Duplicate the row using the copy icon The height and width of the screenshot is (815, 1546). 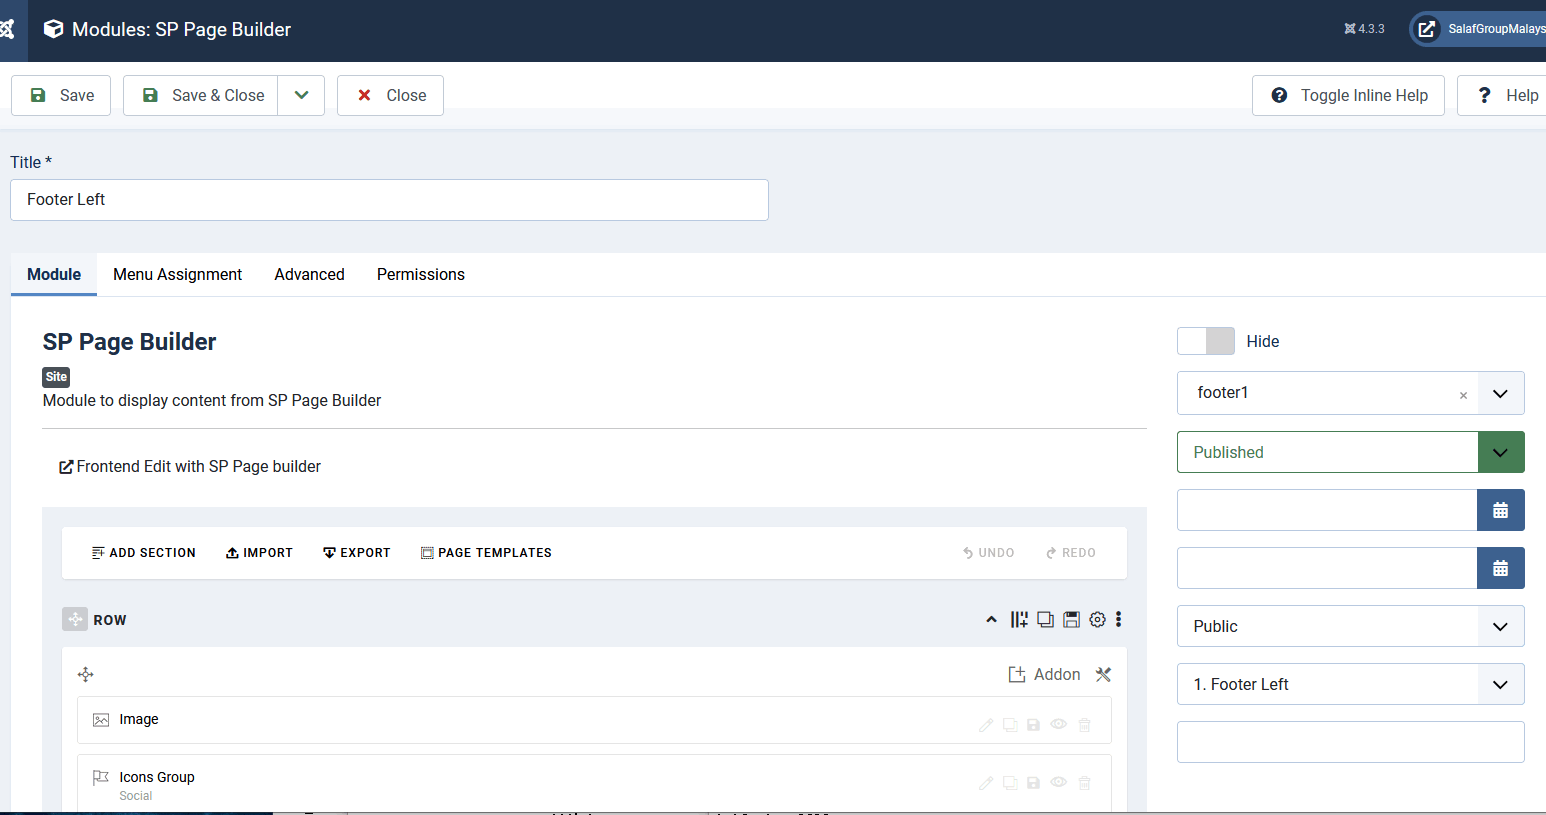1045,620
